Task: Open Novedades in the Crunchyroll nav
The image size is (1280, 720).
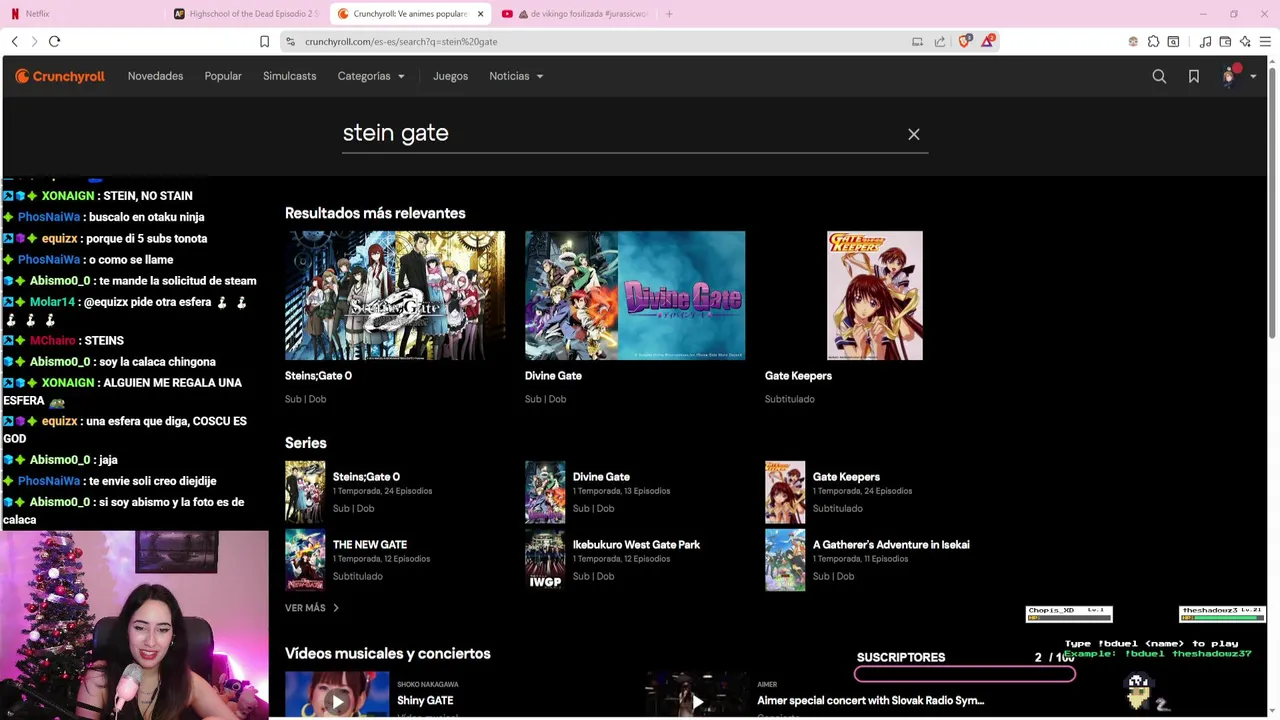Action: pyautogui.click(x=155, y=76)
